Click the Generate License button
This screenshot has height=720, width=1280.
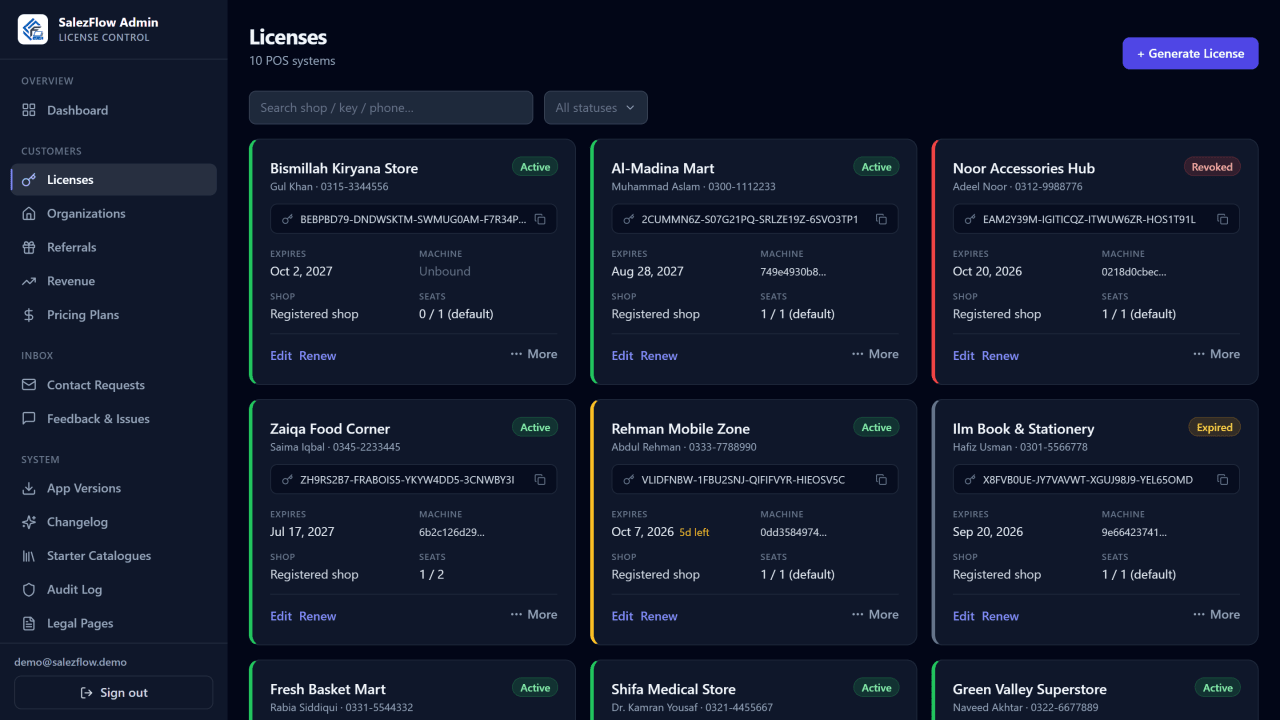(1190, 53)
